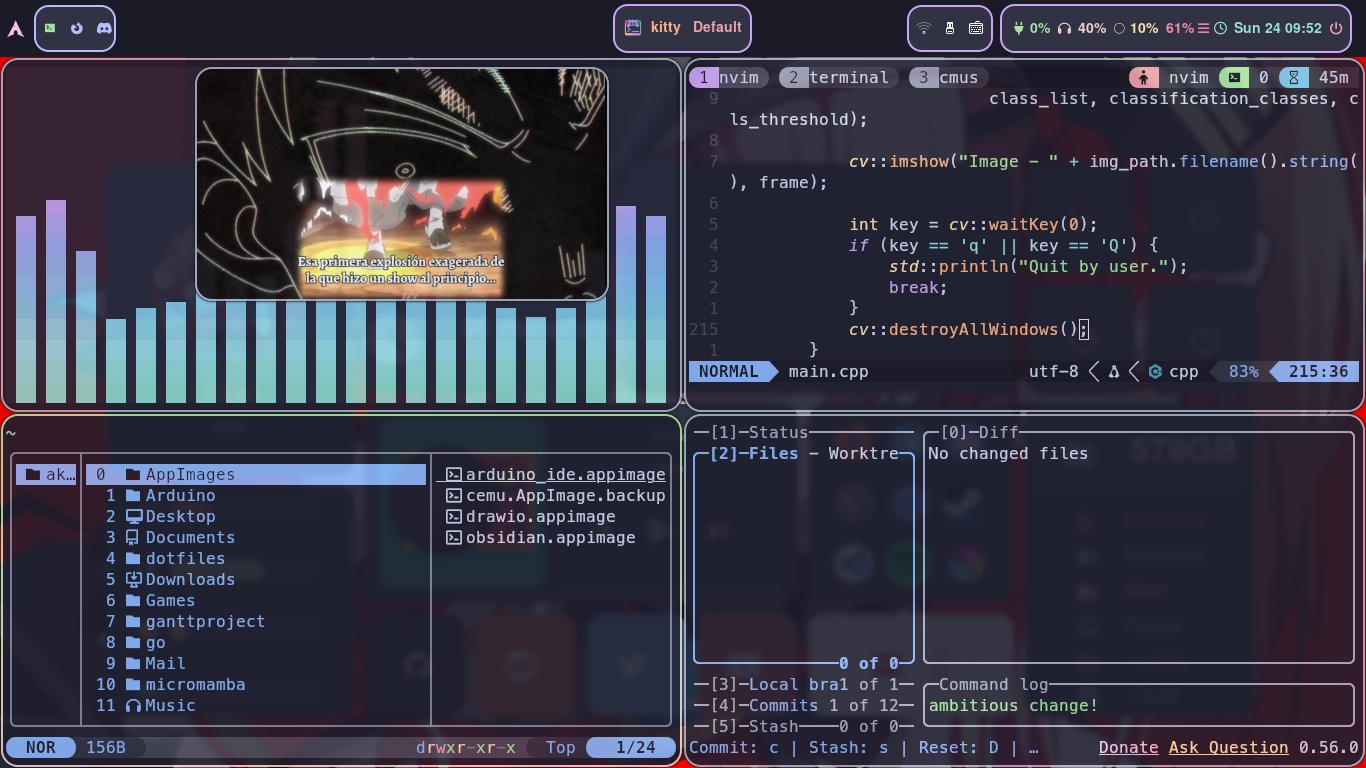This screenshot has height=768, width=1366.
Task: Click the kitty window icon in top bar
Action: click(x=633, y=28)
